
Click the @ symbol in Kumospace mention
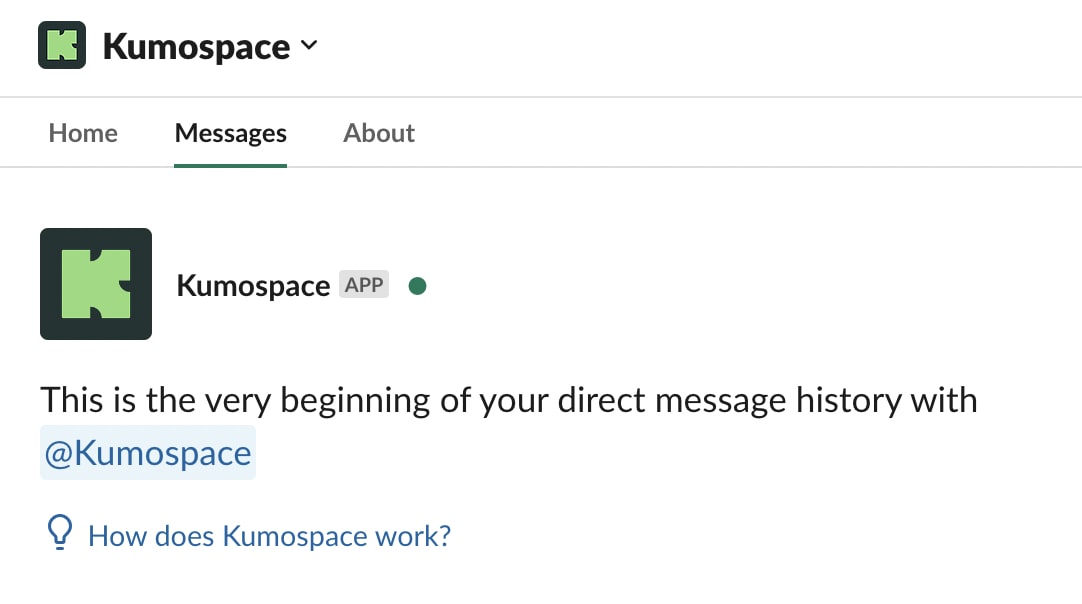click(59, 454)
